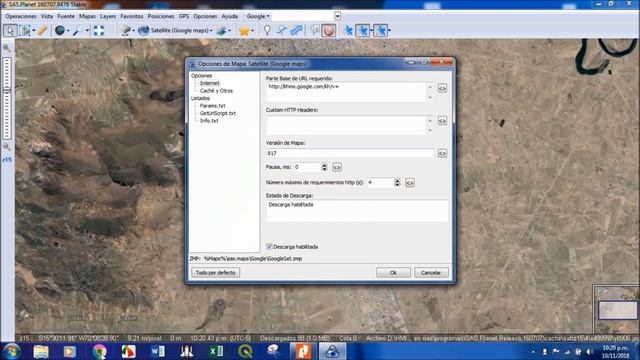Image resolution: width=640 pixels, height=360 pixels.
Task: Open dropdown arrow next to favorites star
Action: click(x=252, y=31)
